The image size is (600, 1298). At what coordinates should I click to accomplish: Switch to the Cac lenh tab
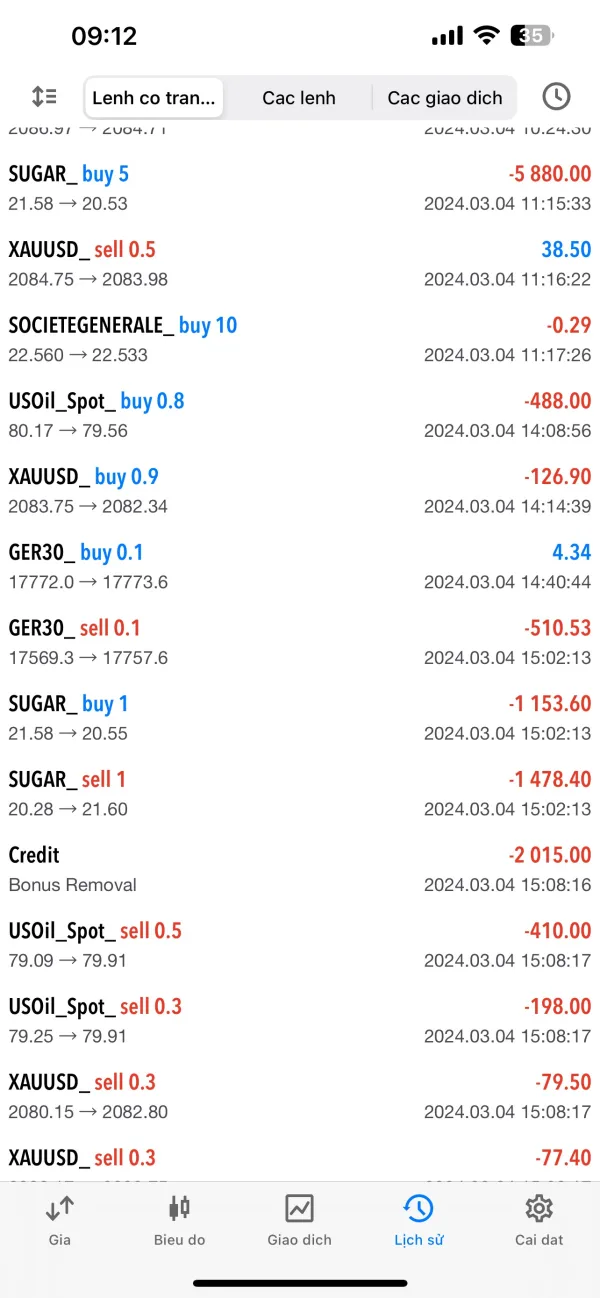299,98
